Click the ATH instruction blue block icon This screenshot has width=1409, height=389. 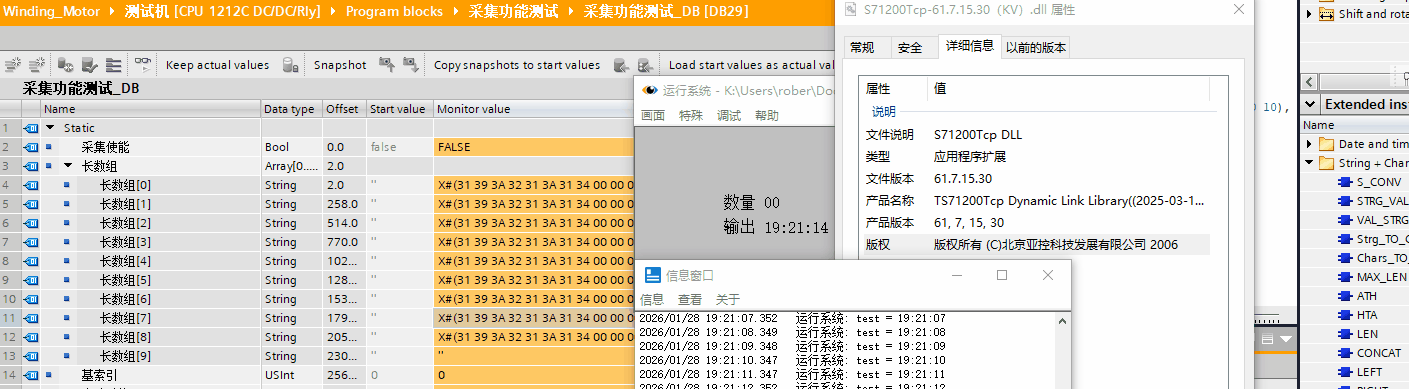(x=1344, y=296)
